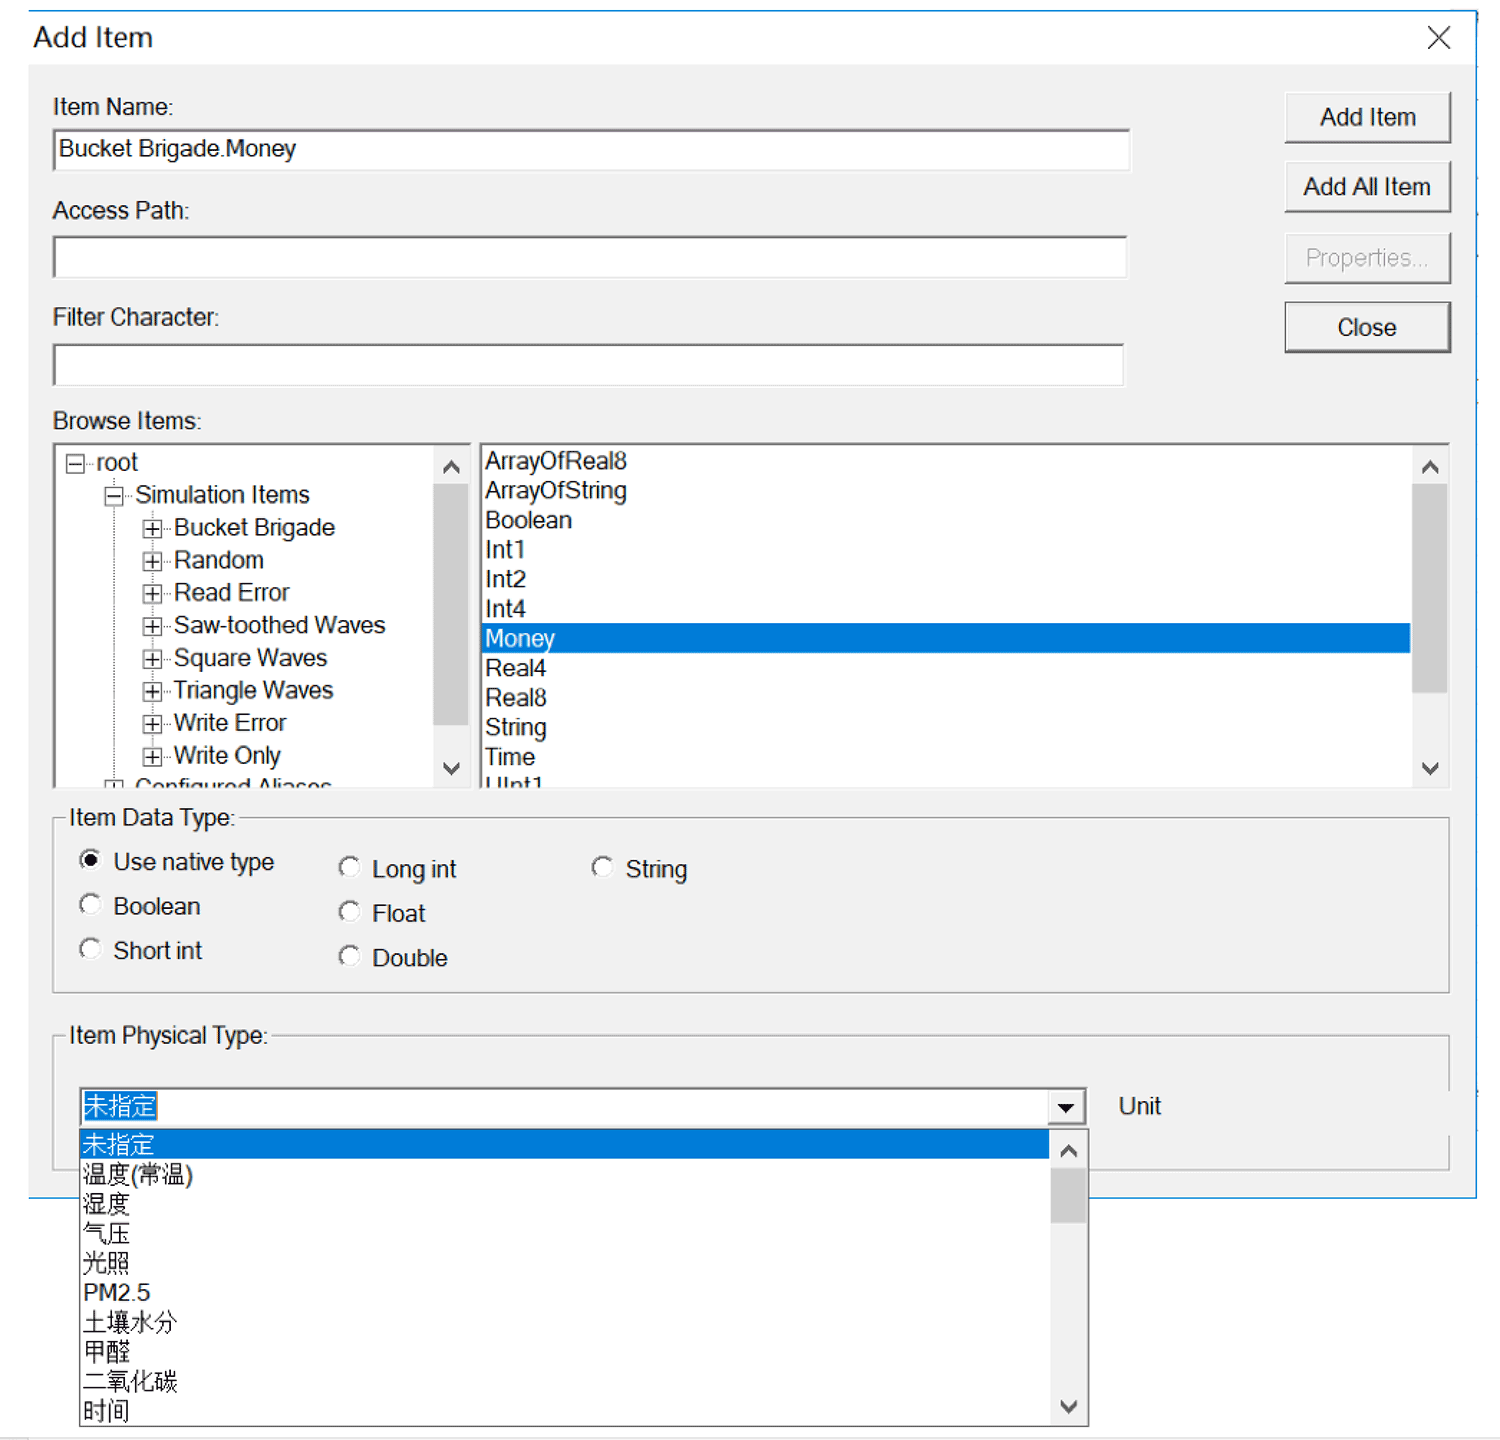1500x1440 pixels.
Task: Choose 湿度 in the dropdown list
Action: click(565, 1204)
